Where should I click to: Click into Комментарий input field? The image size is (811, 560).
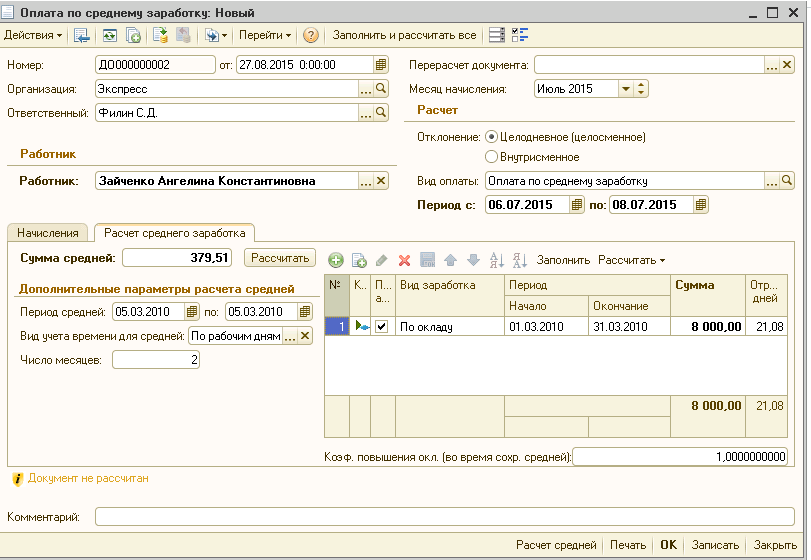(445, 517)
